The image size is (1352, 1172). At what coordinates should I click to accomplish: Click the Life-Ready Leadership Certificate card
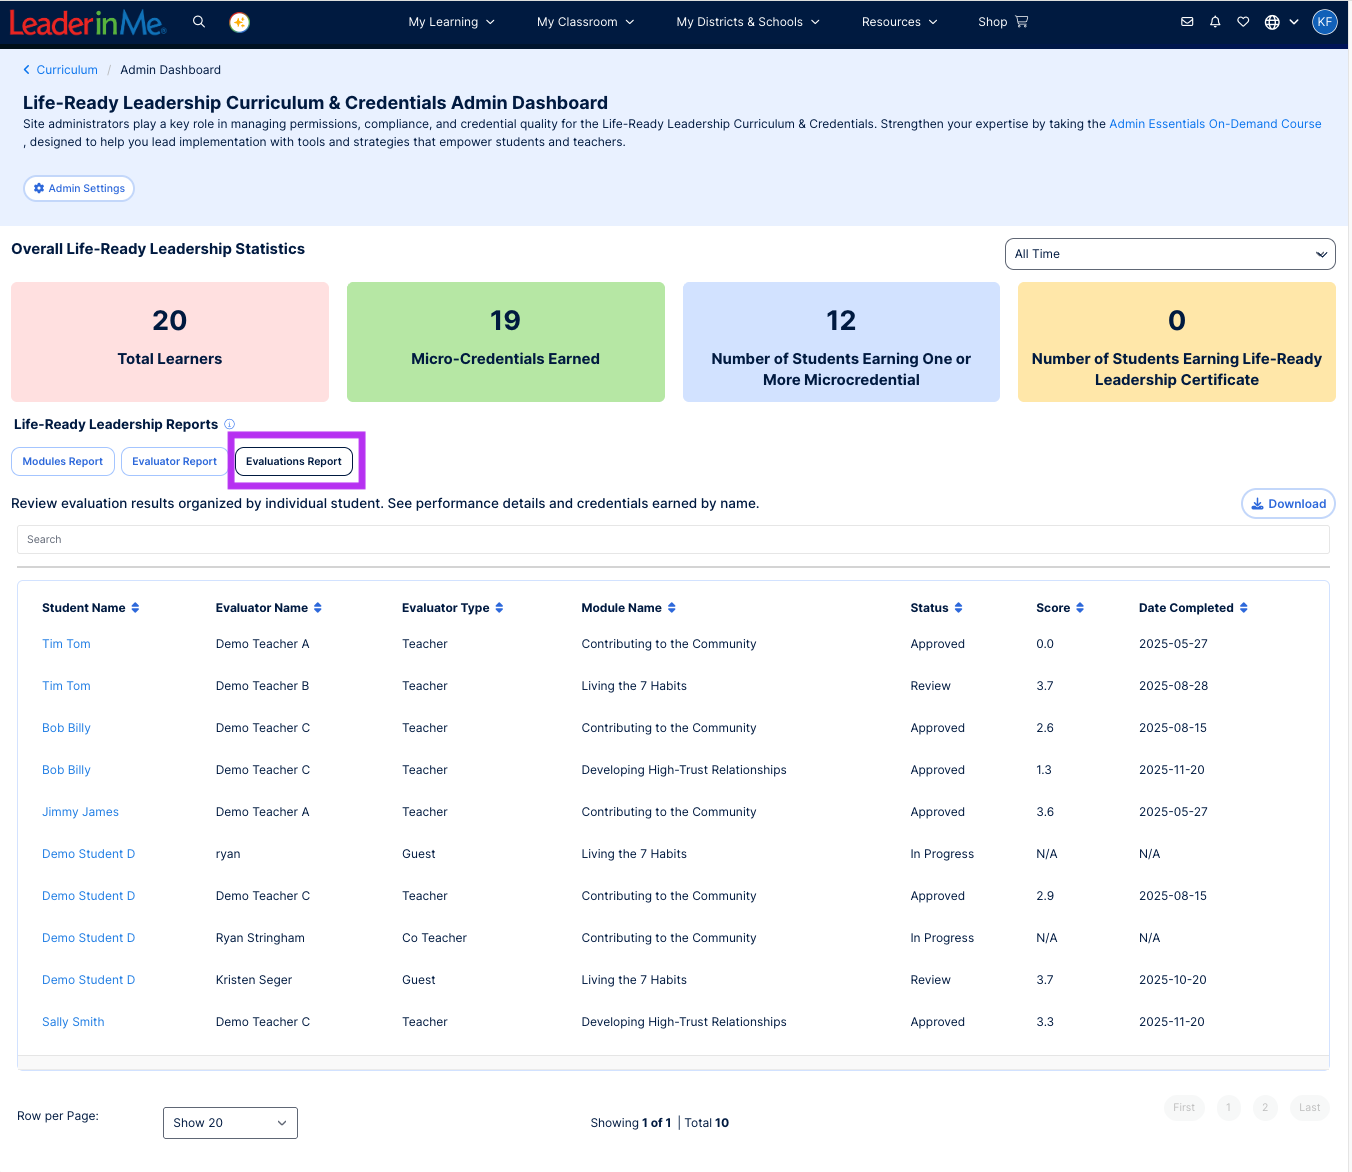click(x=1177, y=342)
